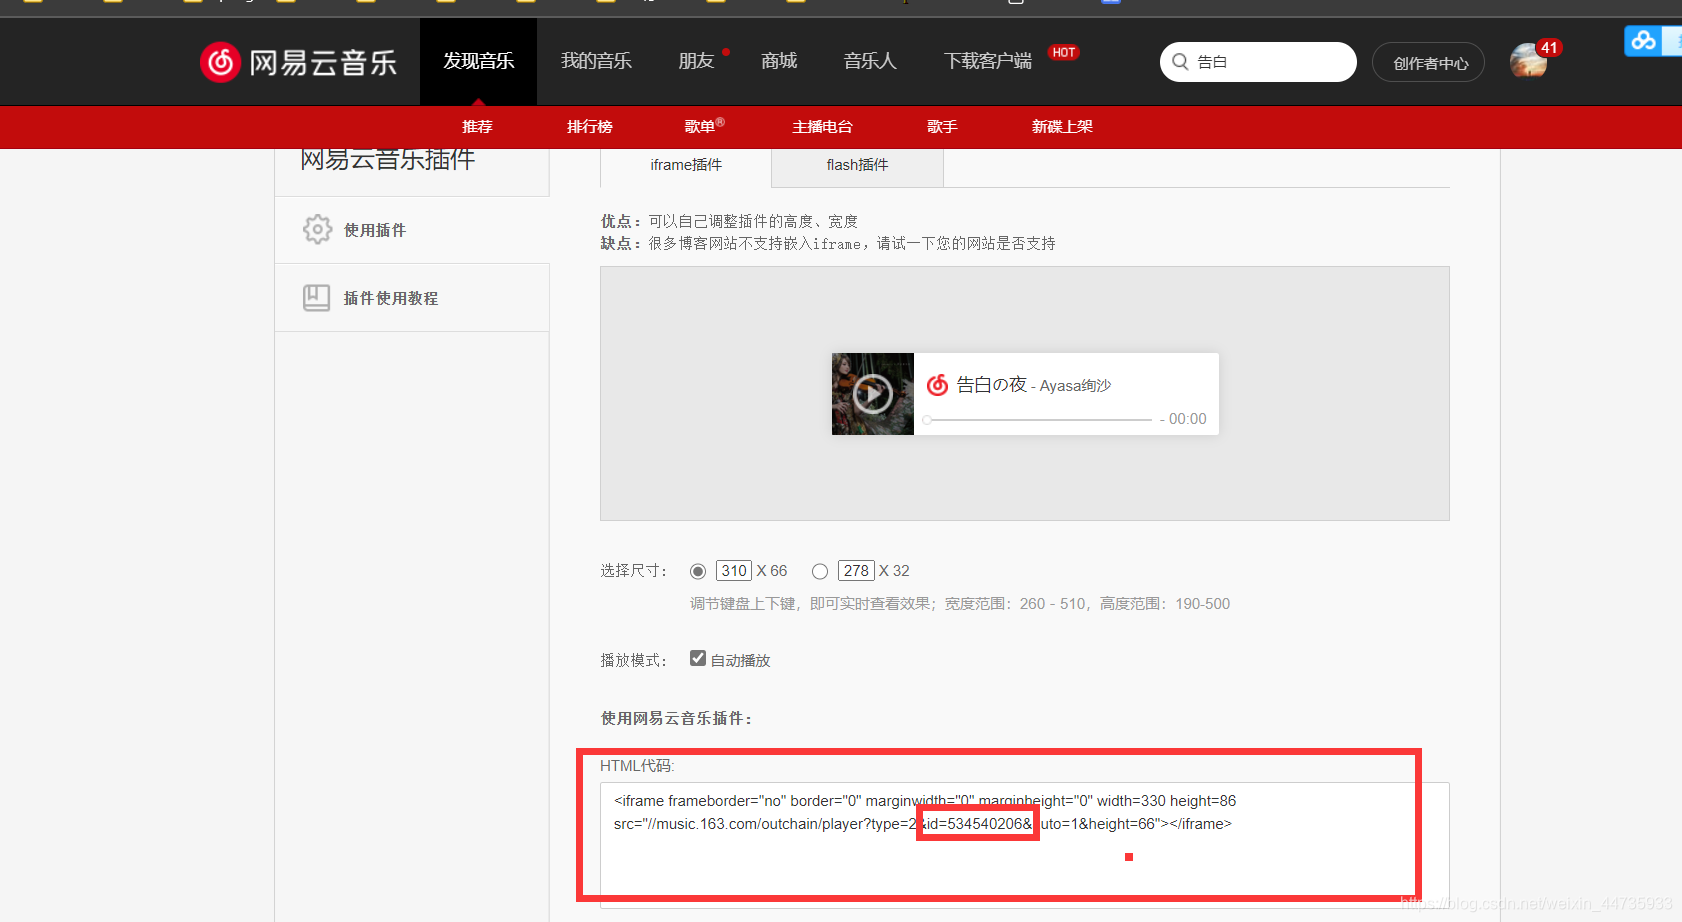Click the 播放模式 label
The height and width of the screenshot is (922, 1682).
pos(633,660)
